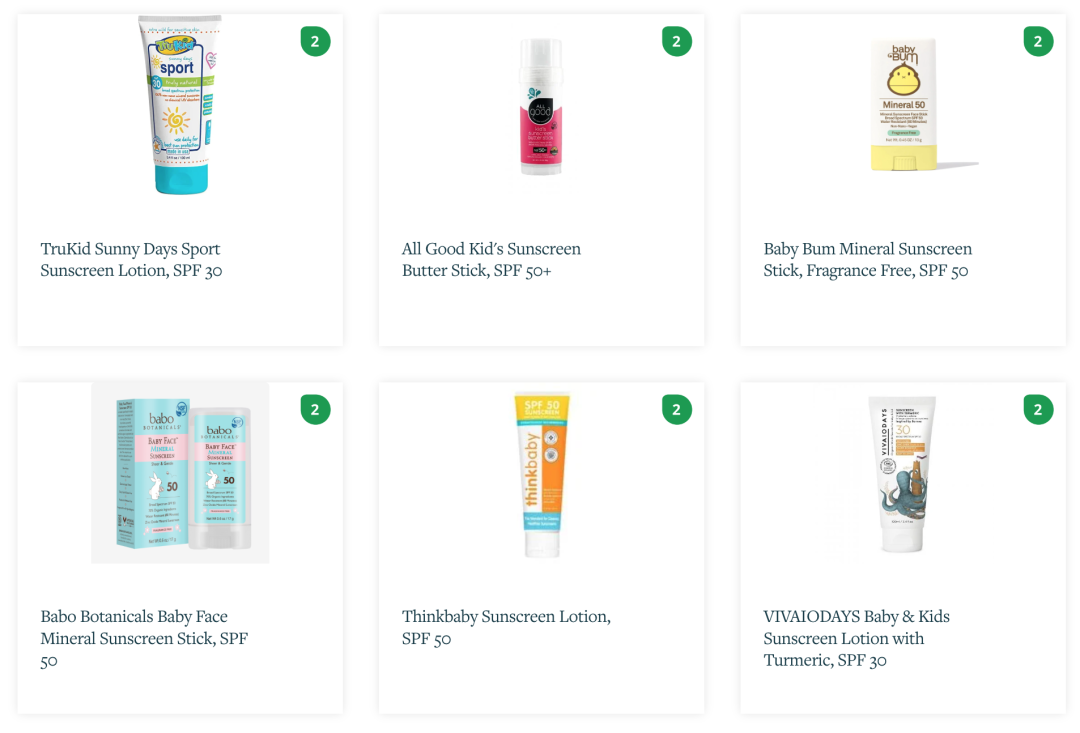The width and height of the screenshot is (1080, 733).
Task: Click the green score badge on All Good card
Action: coord(676,41)
